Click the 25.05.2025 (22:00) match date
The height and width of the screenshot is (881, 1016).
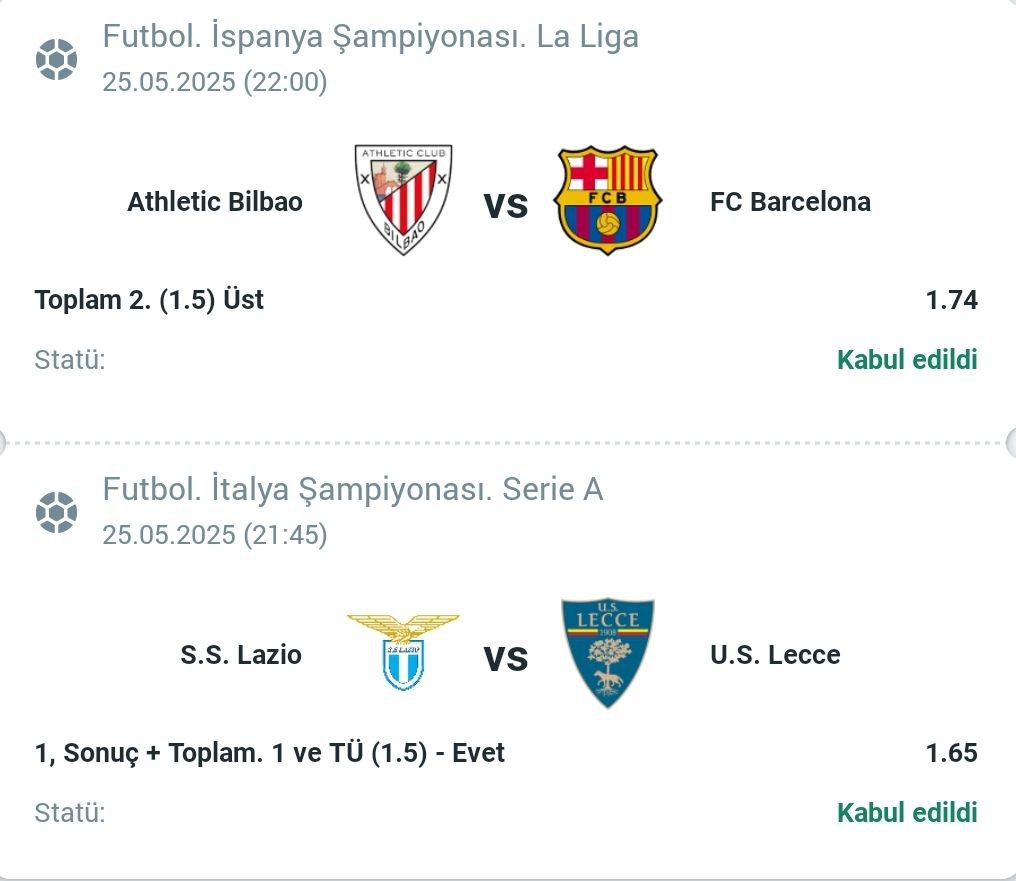click(215, 82)
